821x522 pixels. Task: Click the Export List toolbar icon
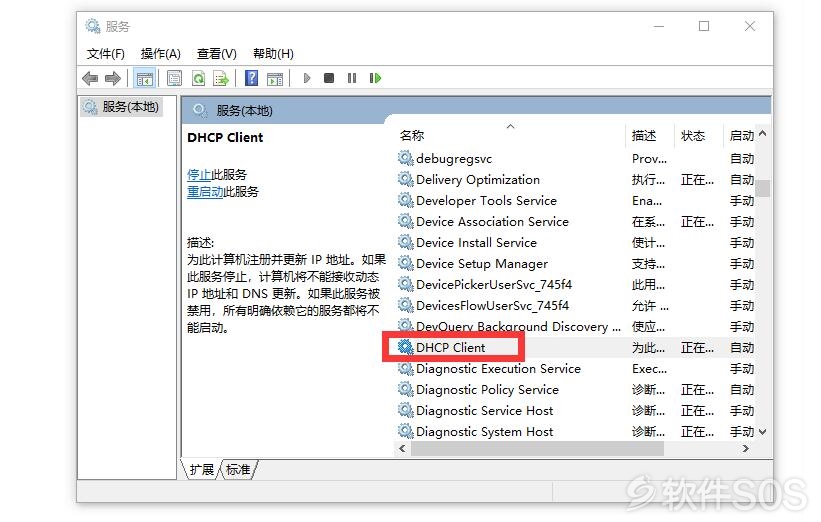pyautogui.click(x=221, y=79)
